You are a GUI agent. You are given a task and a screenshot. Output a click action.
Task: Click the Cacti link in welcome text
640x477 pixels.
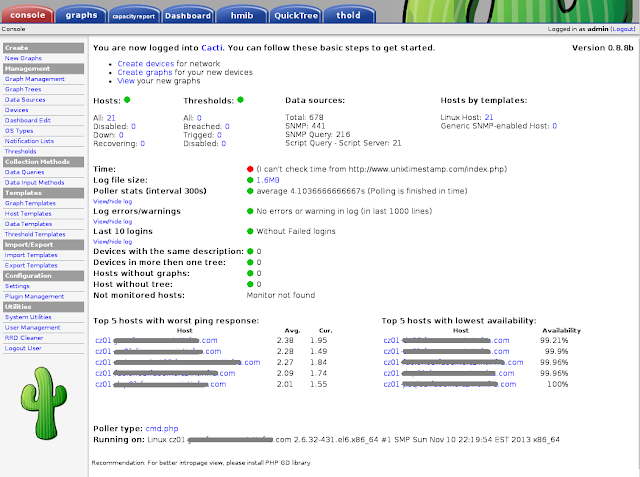click(x=212, y=48)
